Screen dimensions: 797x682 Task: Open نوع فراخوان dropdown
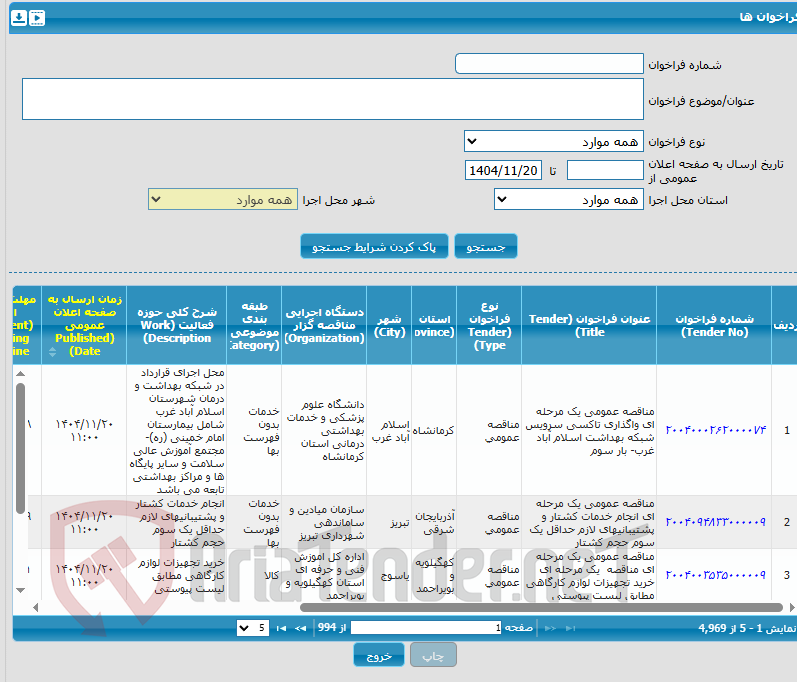(x=554, y=141)
